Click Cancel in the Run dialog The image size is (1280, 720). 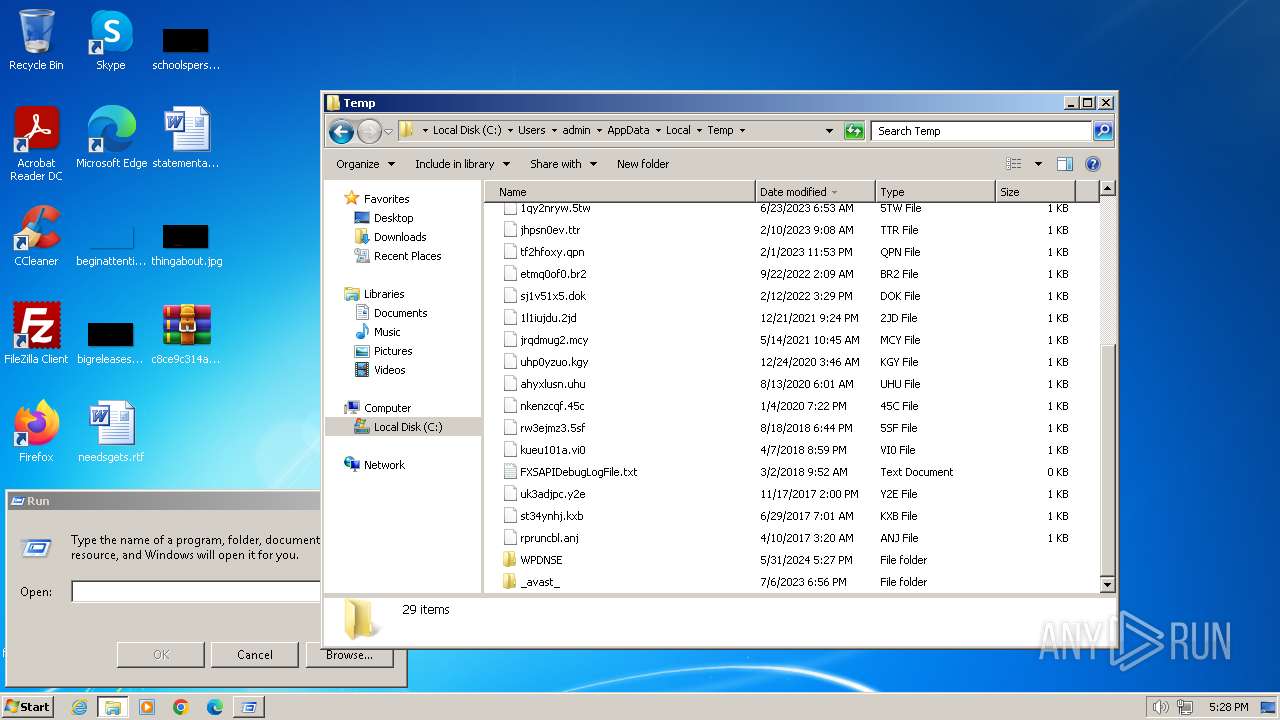click(x=255, y=655)
